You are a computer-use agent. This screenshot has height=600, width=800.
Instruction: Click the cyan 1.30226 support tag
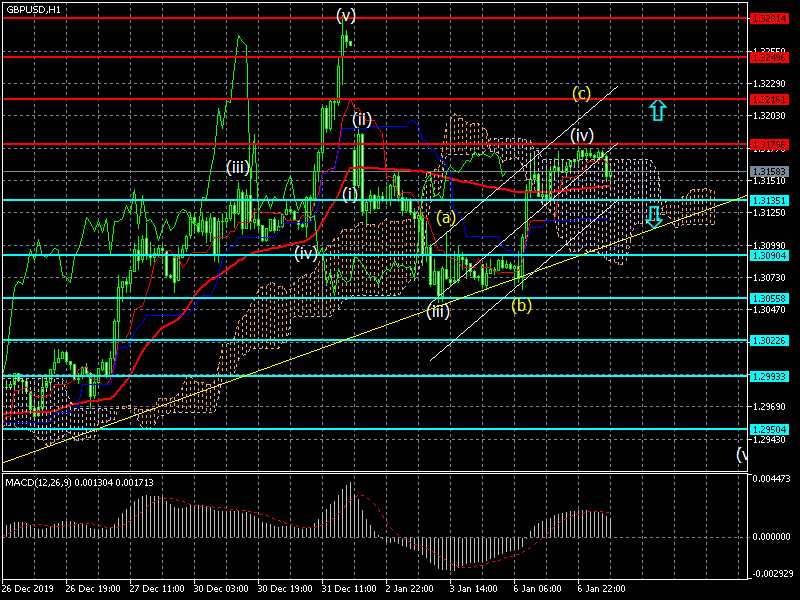click(769, 341)
